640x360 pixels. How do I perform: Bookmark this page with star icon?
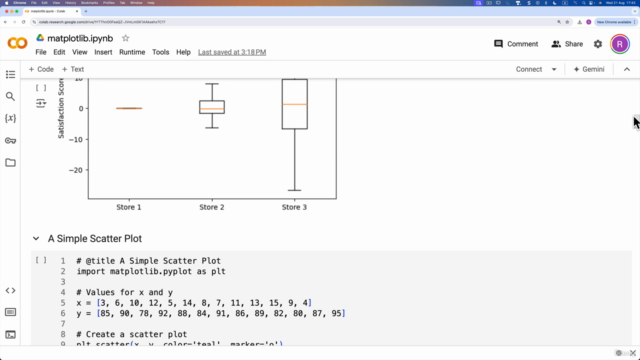tap(567, 22)
